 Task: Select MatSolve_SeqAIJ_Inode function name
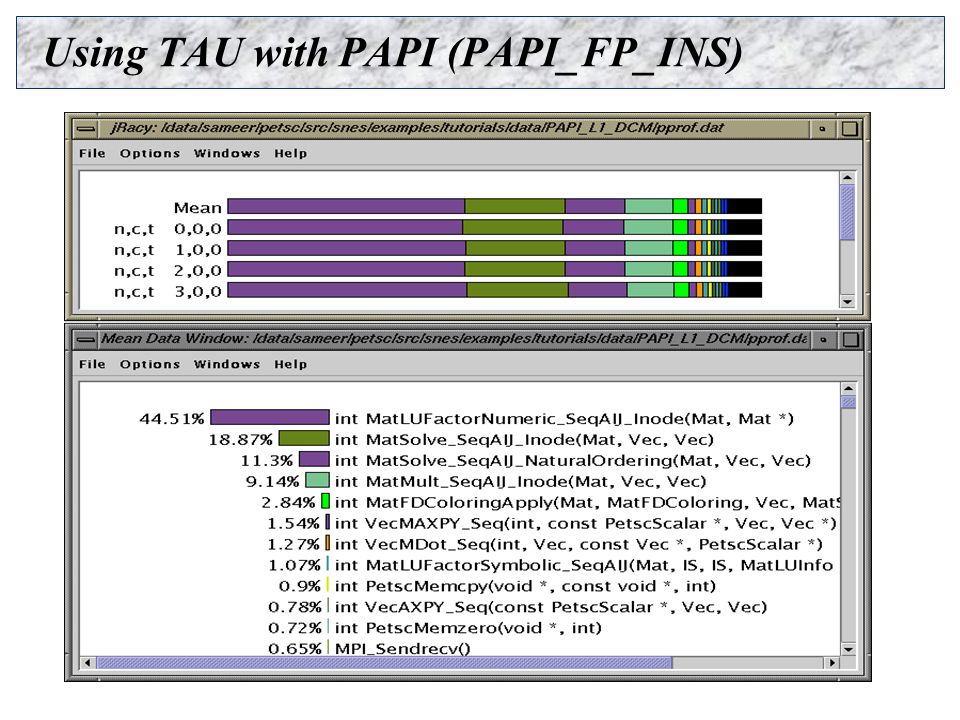pyautogui.click(x=524, y=440)
